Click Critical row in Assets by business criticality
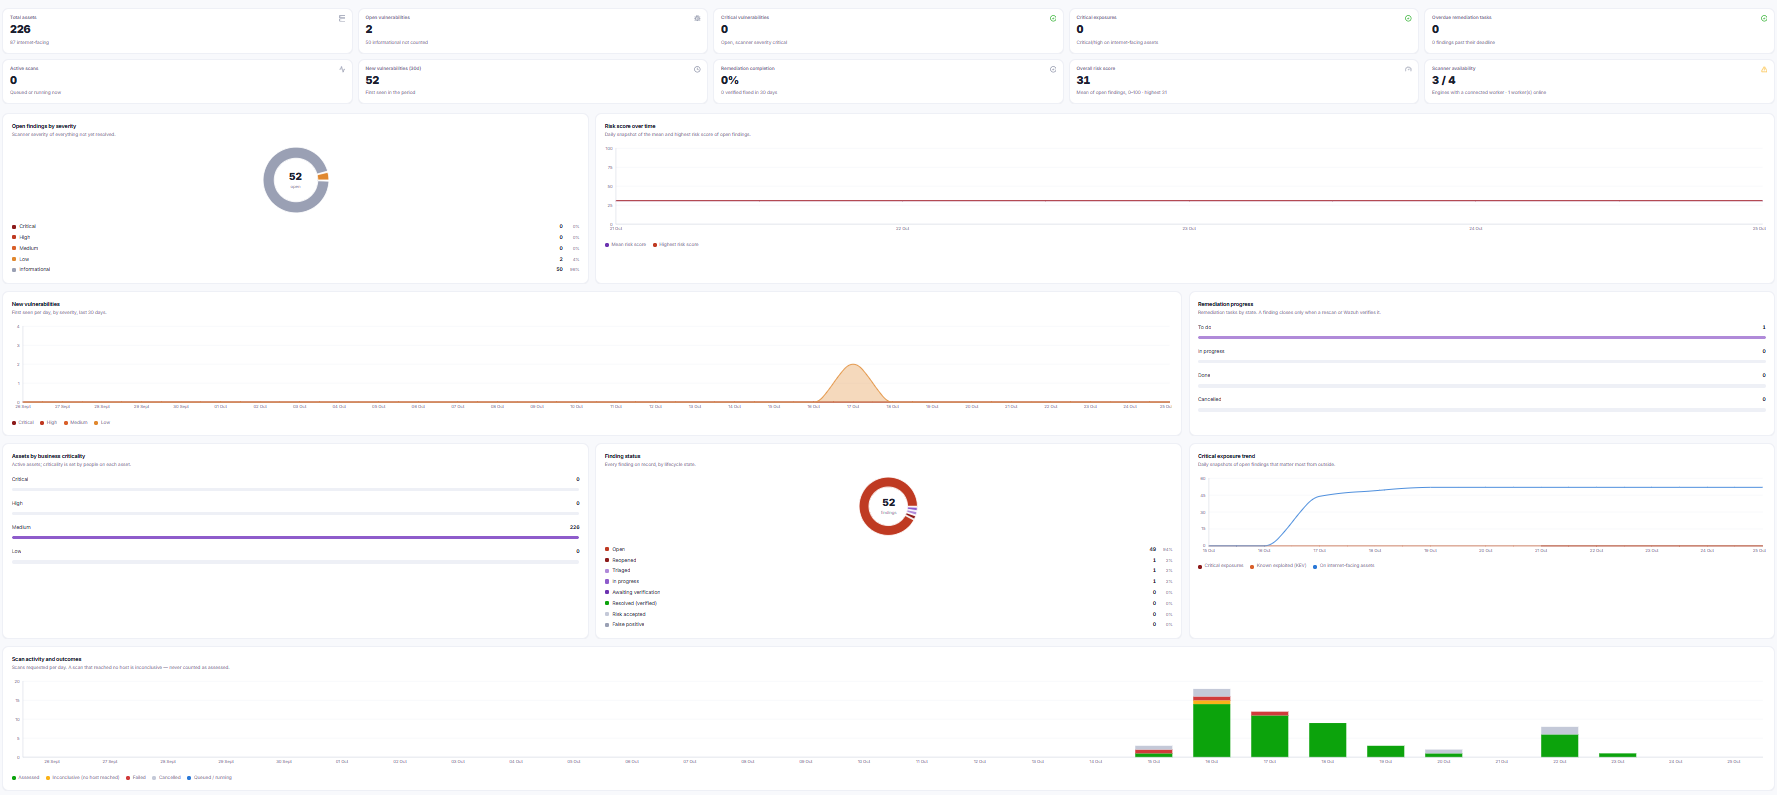1777x795 pixels. point(295,484)
